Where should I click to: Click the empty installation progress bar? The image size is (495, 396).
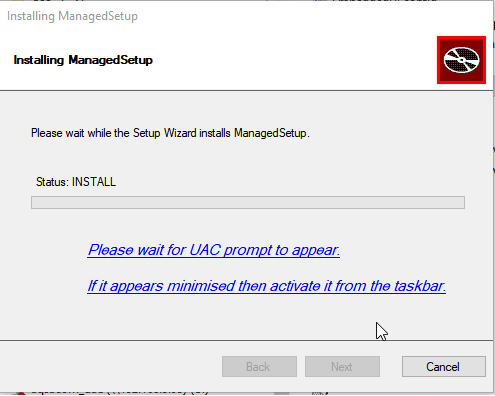coord(248,203)
